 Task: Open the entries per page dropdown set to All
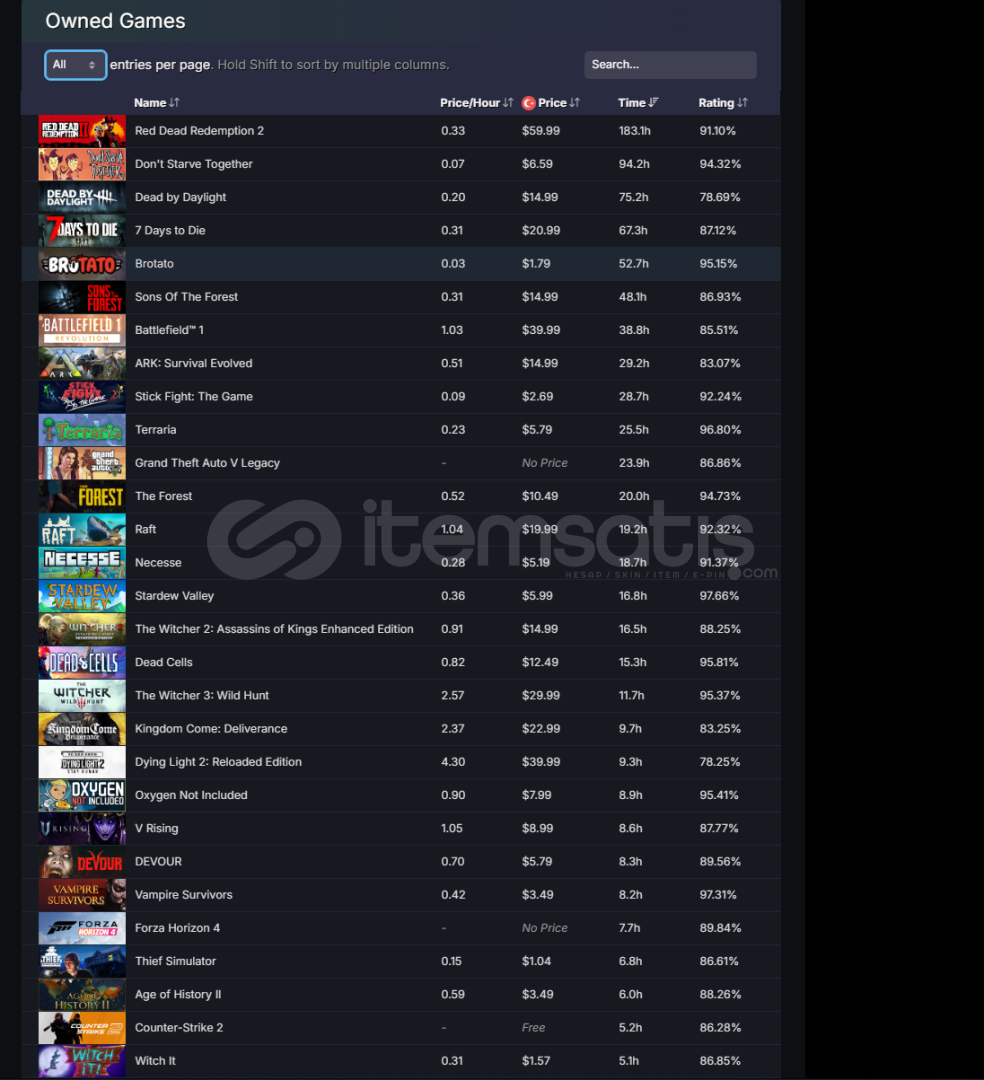pyautogui.click(x=75, y=65)
